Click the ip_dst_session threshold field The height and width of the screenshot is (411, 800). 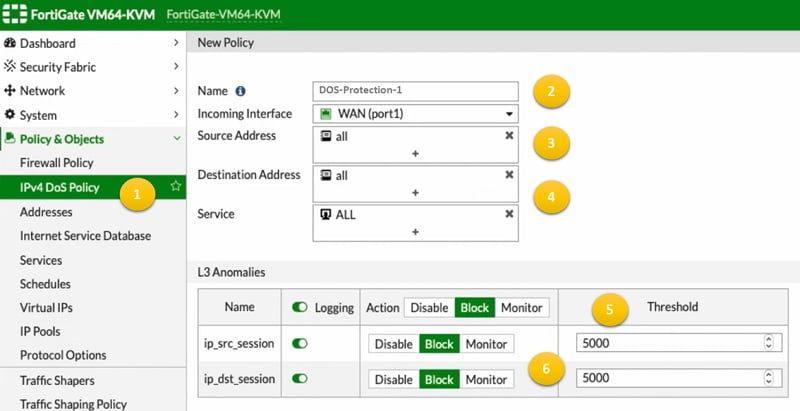[x=679, y=378]
